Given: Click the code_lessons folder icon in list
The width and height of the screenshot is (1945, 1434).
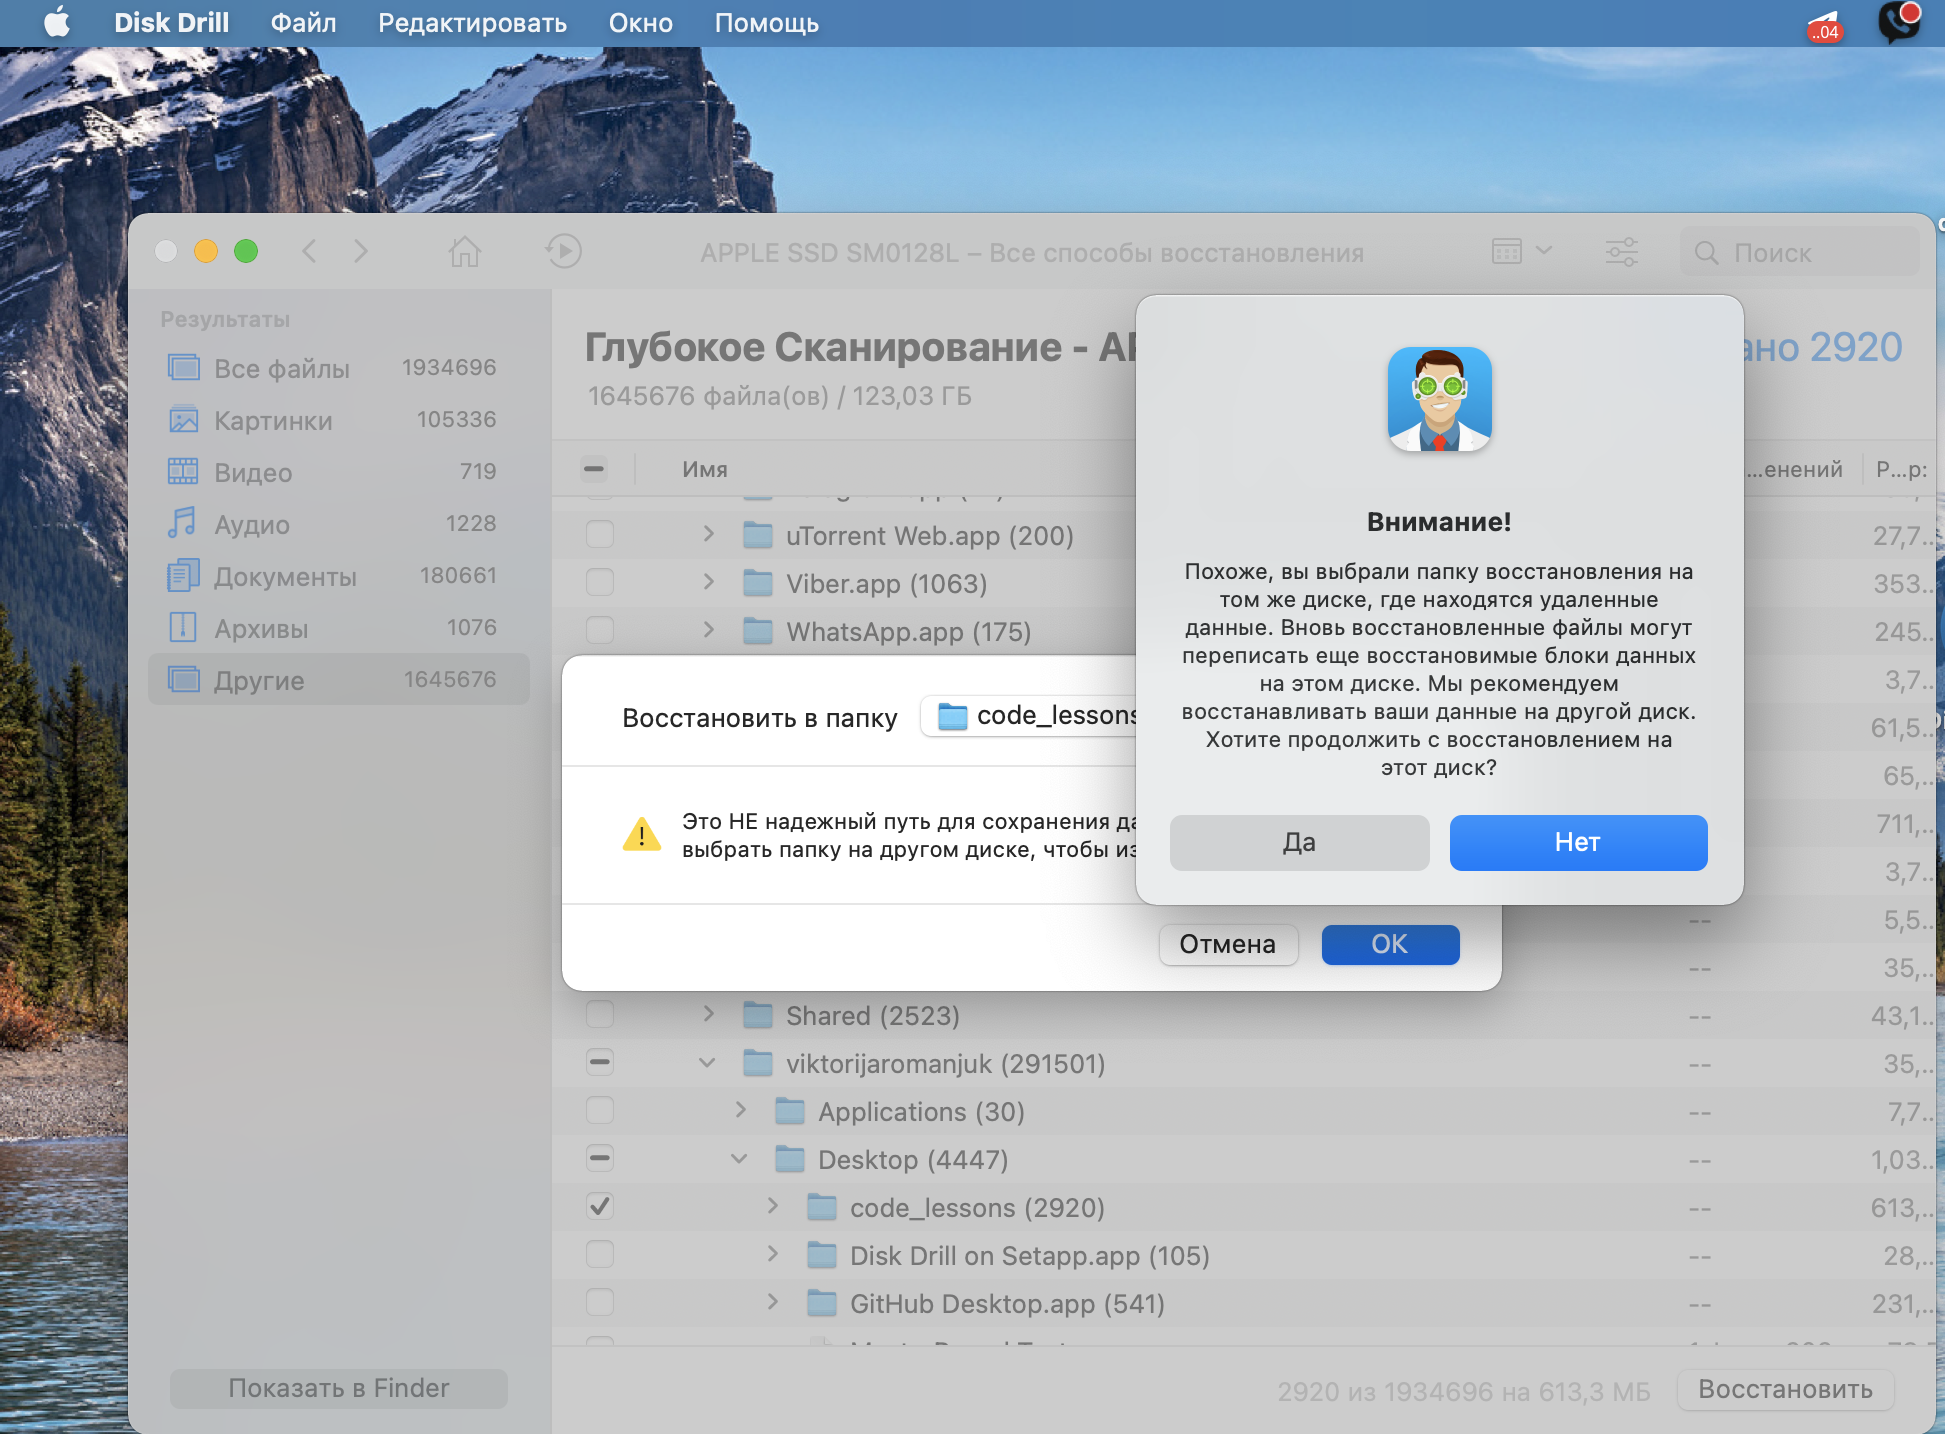Looking at the screenshot, I should click(x=822, y=1207).
